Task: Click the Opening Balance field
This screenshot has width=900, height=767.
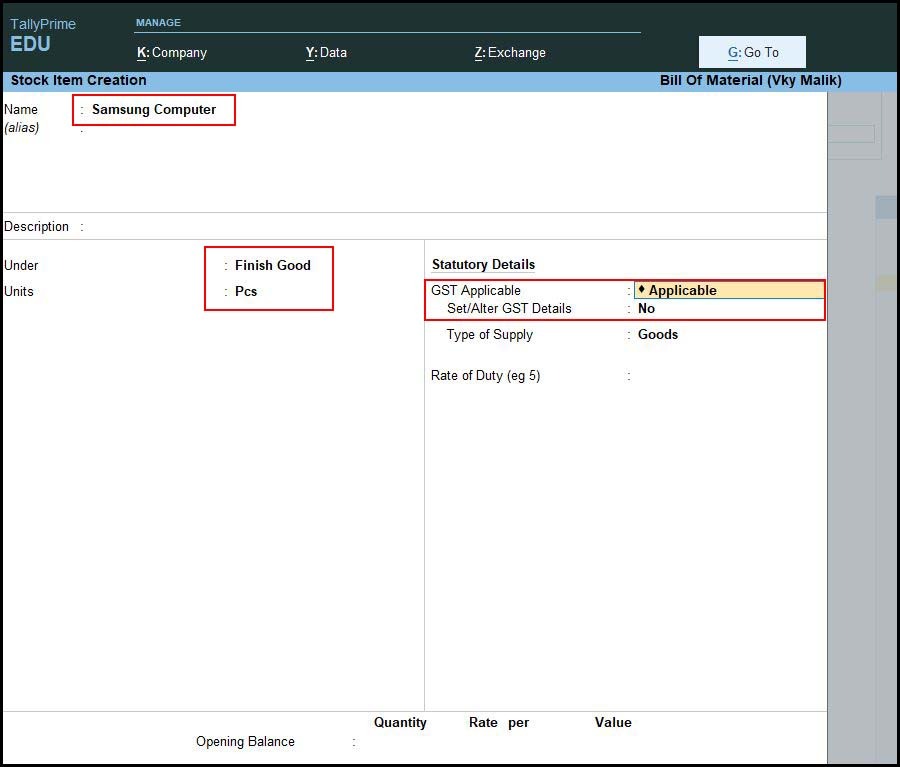Action: (x=380, y=741)
